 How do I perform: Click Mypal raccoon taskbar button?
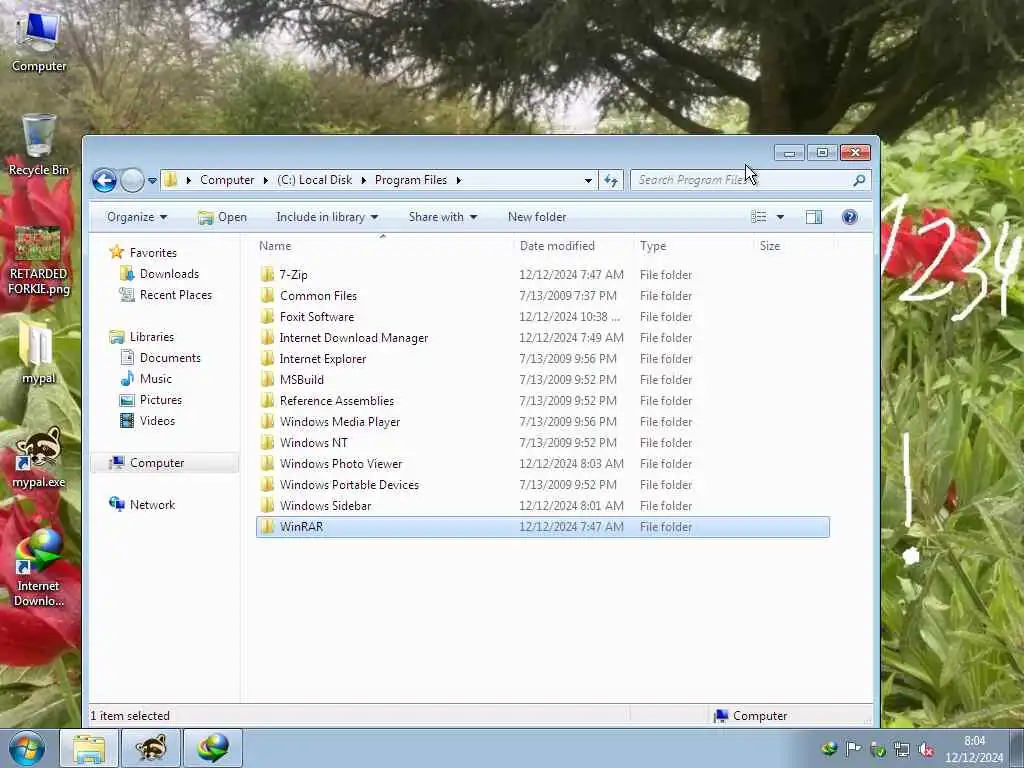point(151,748)
